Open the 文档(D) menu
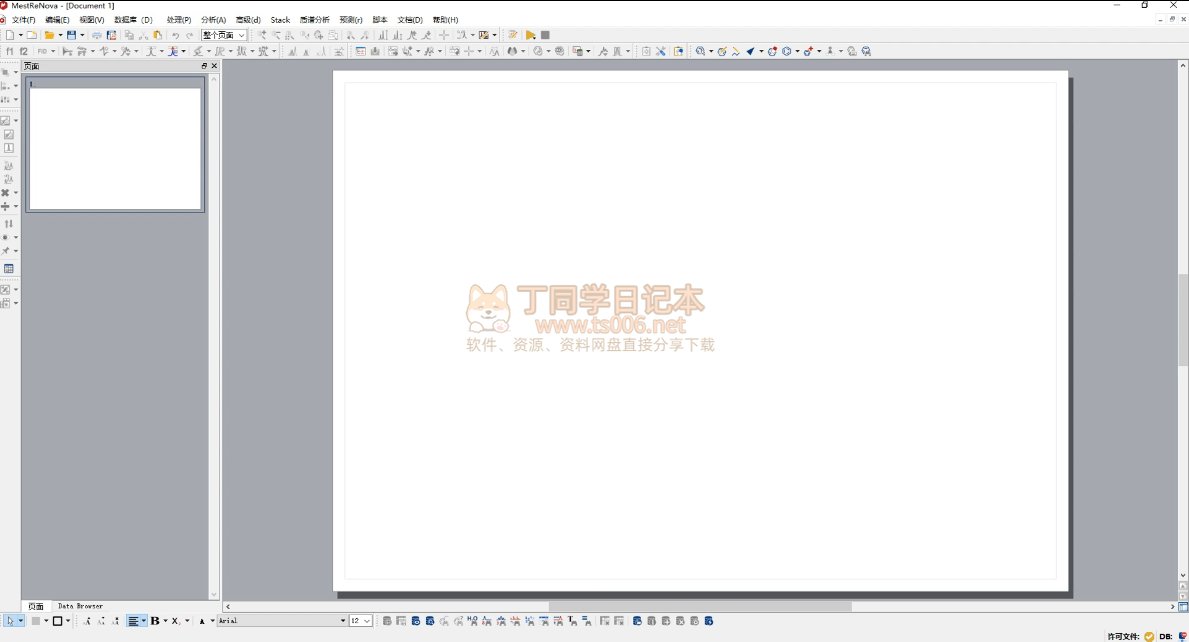 tap(409, 20)
